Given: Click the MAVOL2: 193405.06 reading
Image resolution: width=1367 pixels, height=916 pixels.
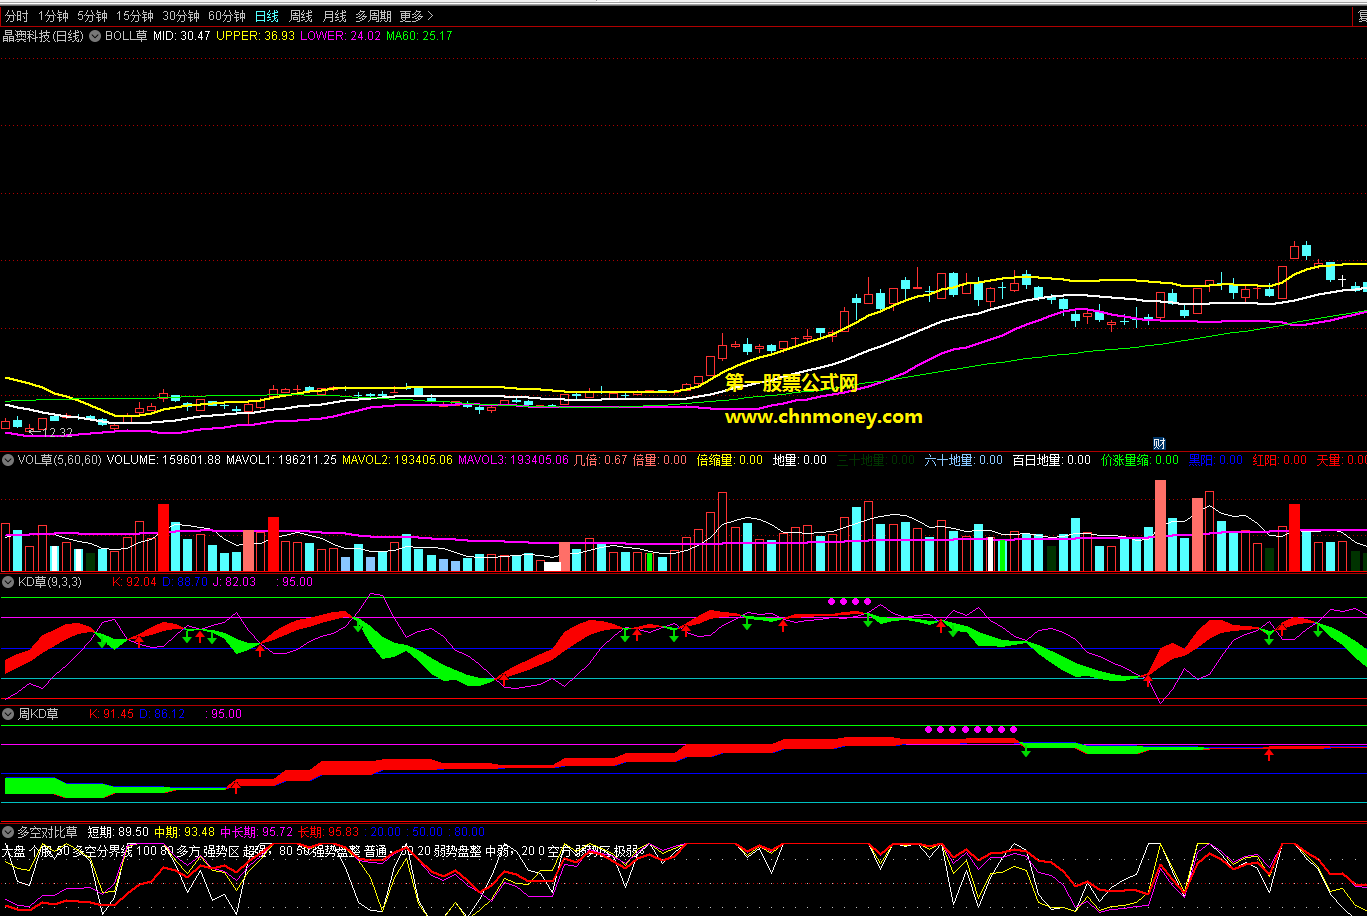Looking at the screenshot, I should pos(397,460).
